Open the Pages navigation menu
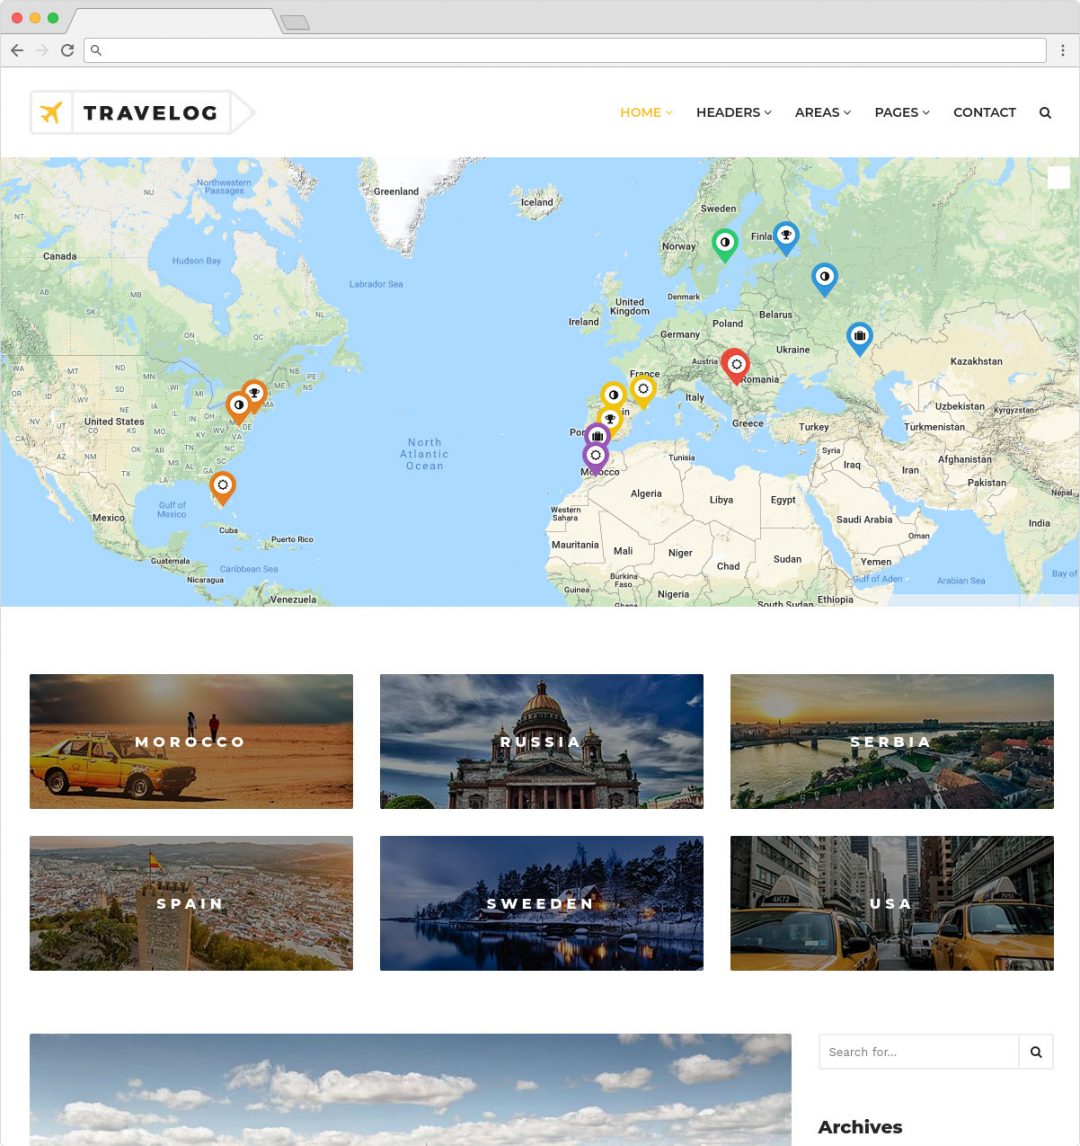 901,113
